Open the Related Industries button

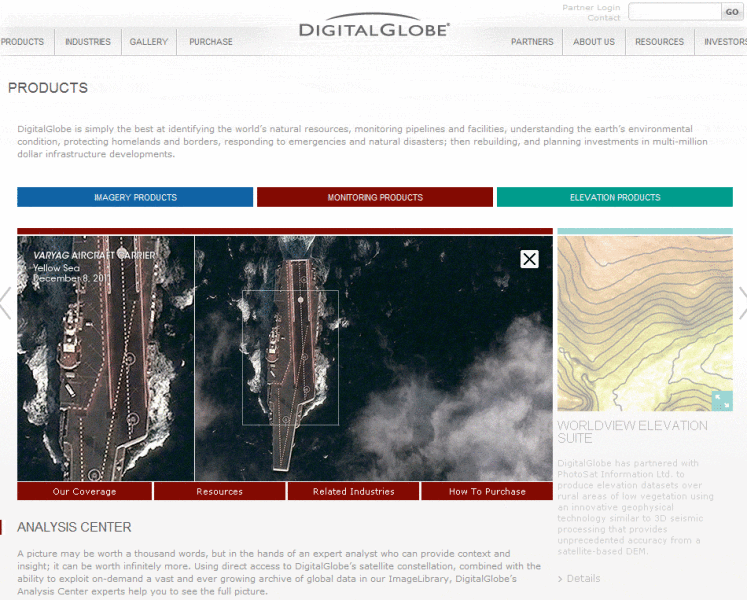(x=353, y=491)
